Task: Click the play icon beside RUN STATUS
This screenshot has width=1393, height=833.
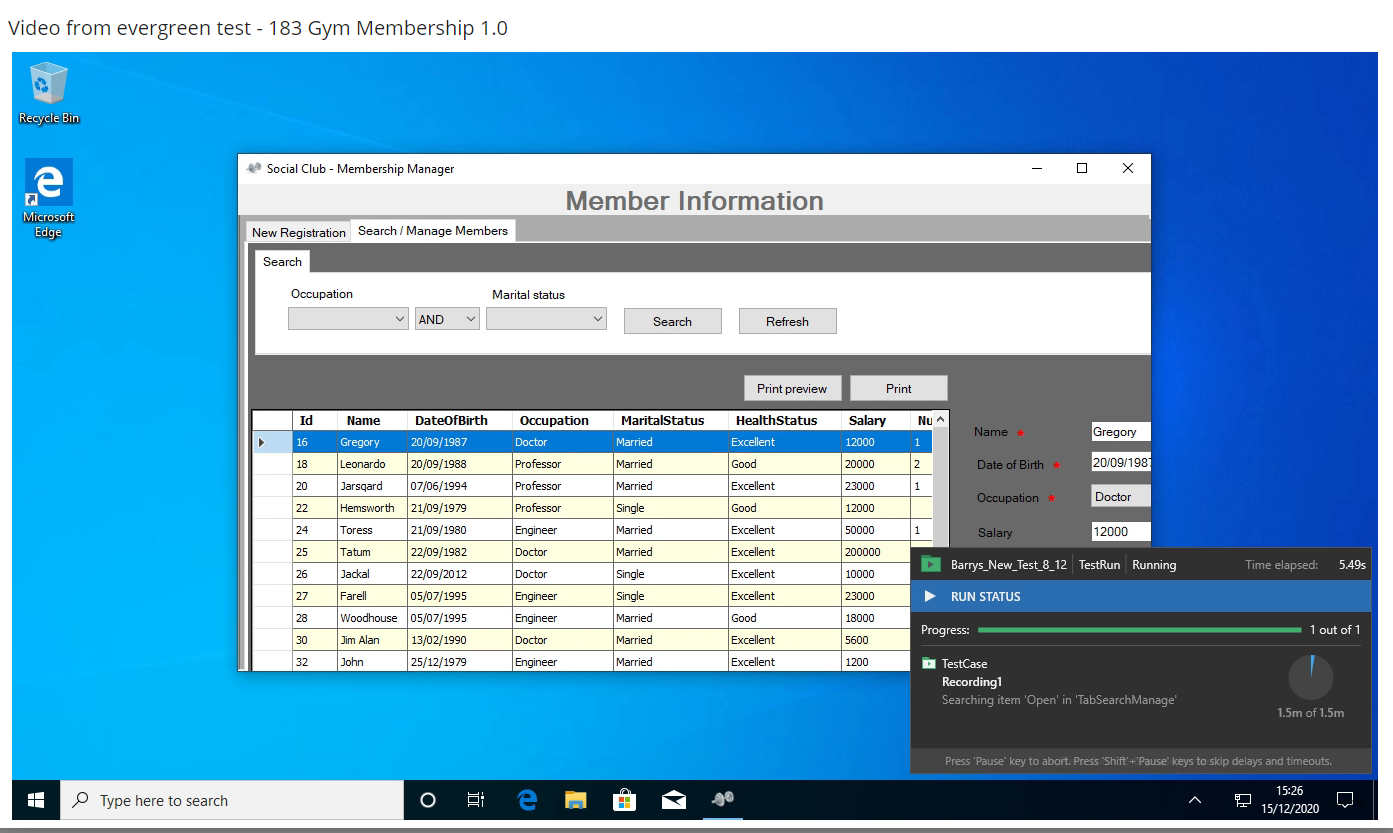Action: 930,596
